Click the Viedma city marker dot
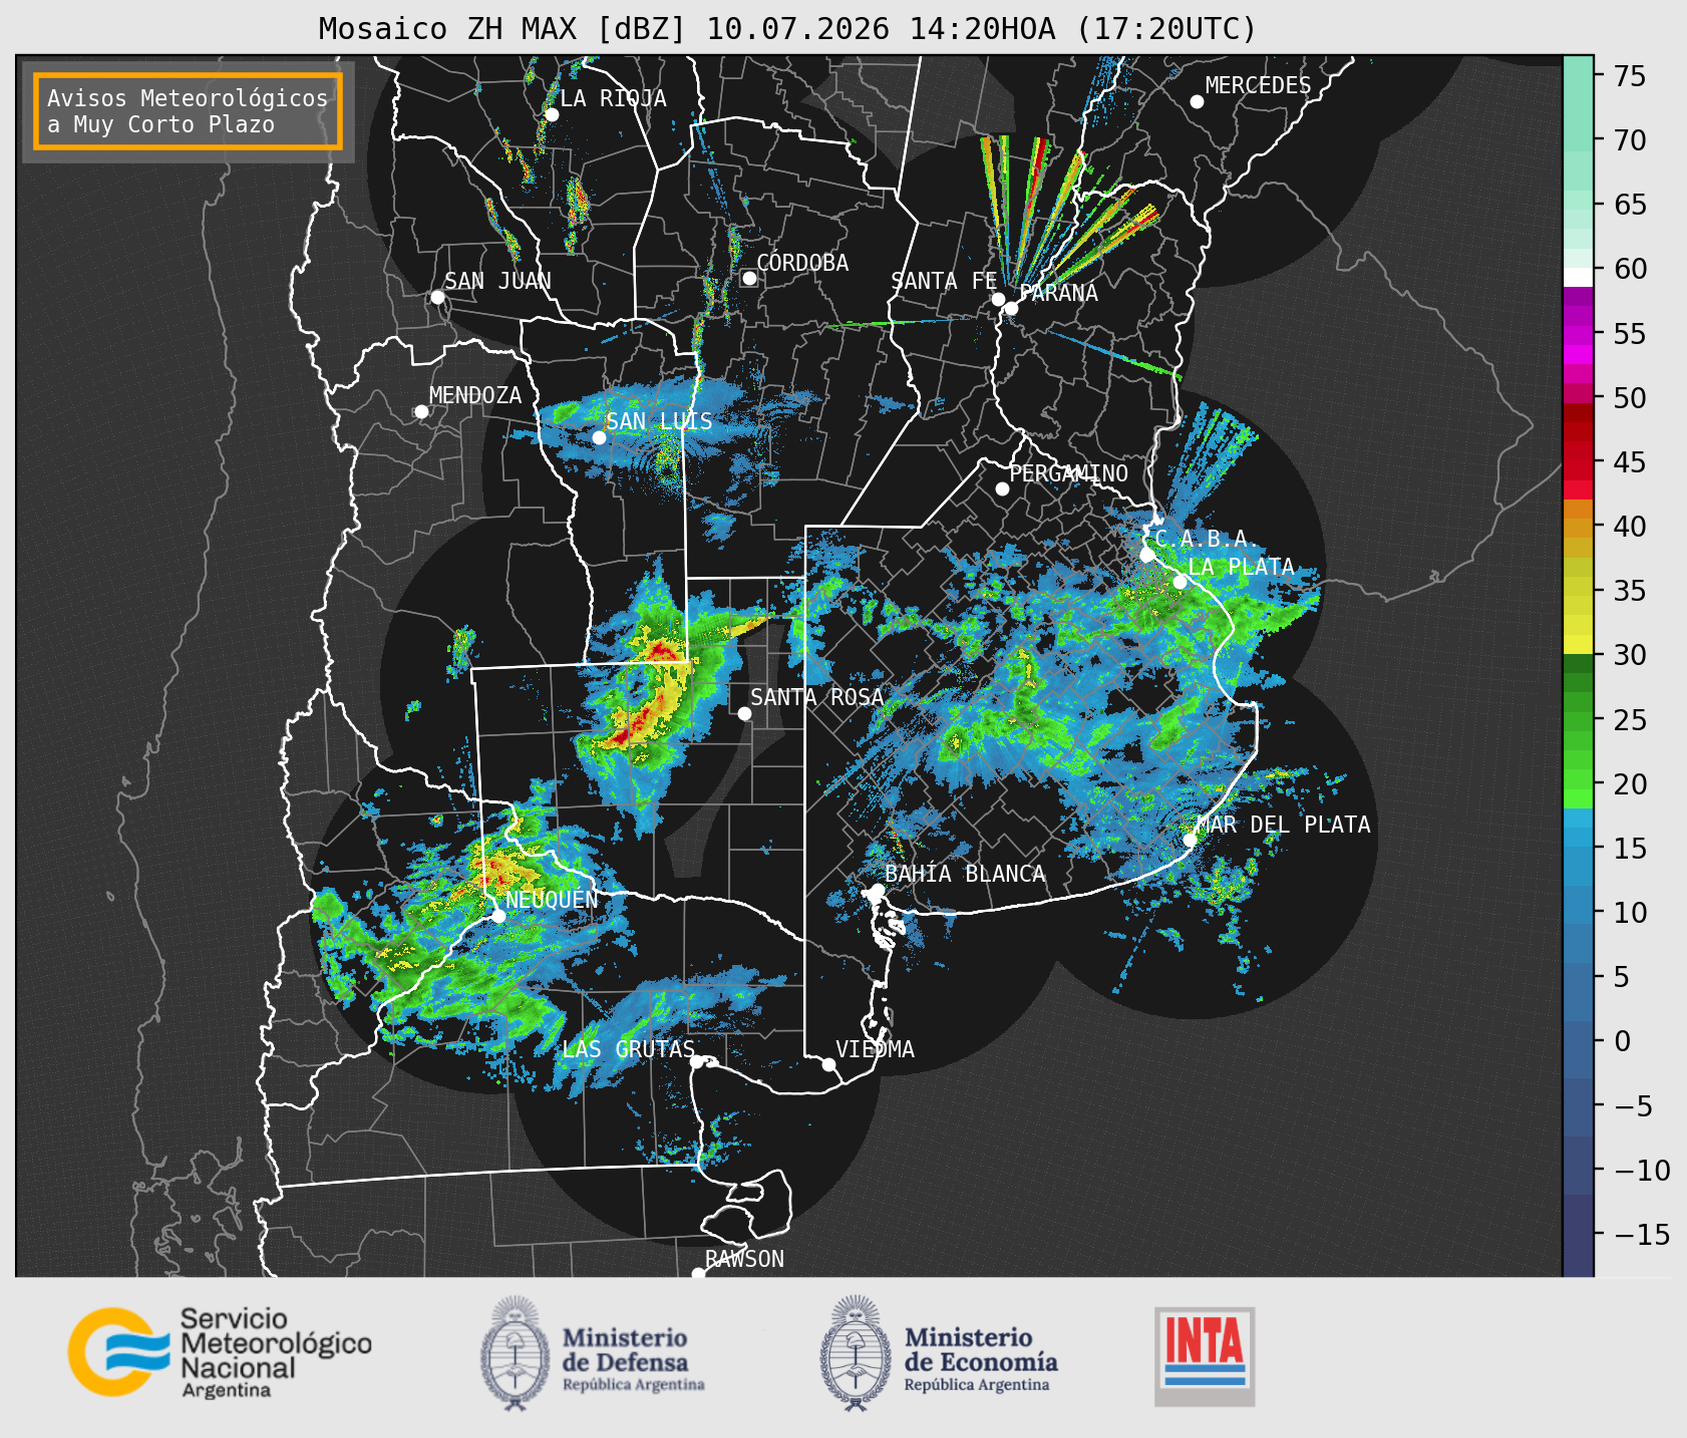Viewport: 1687px width, 1438px height. 828,1064
